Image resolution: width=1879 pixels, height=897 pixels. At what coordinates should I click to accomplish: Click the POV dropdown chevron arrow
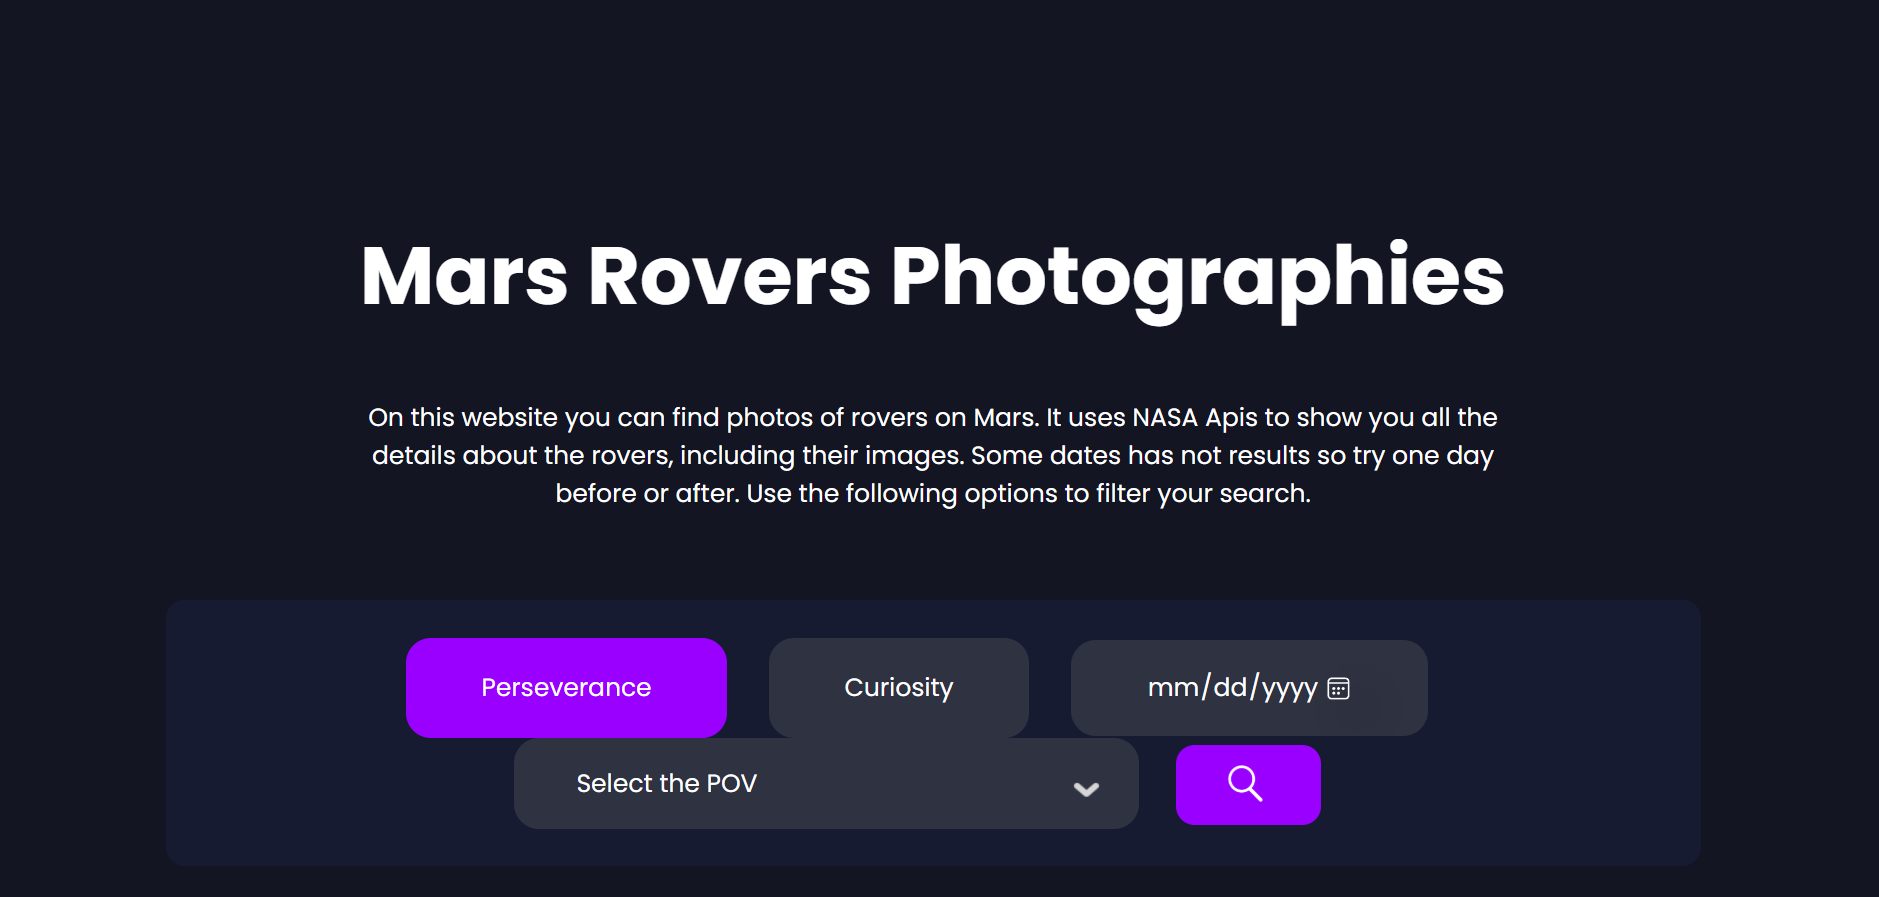1086,789
